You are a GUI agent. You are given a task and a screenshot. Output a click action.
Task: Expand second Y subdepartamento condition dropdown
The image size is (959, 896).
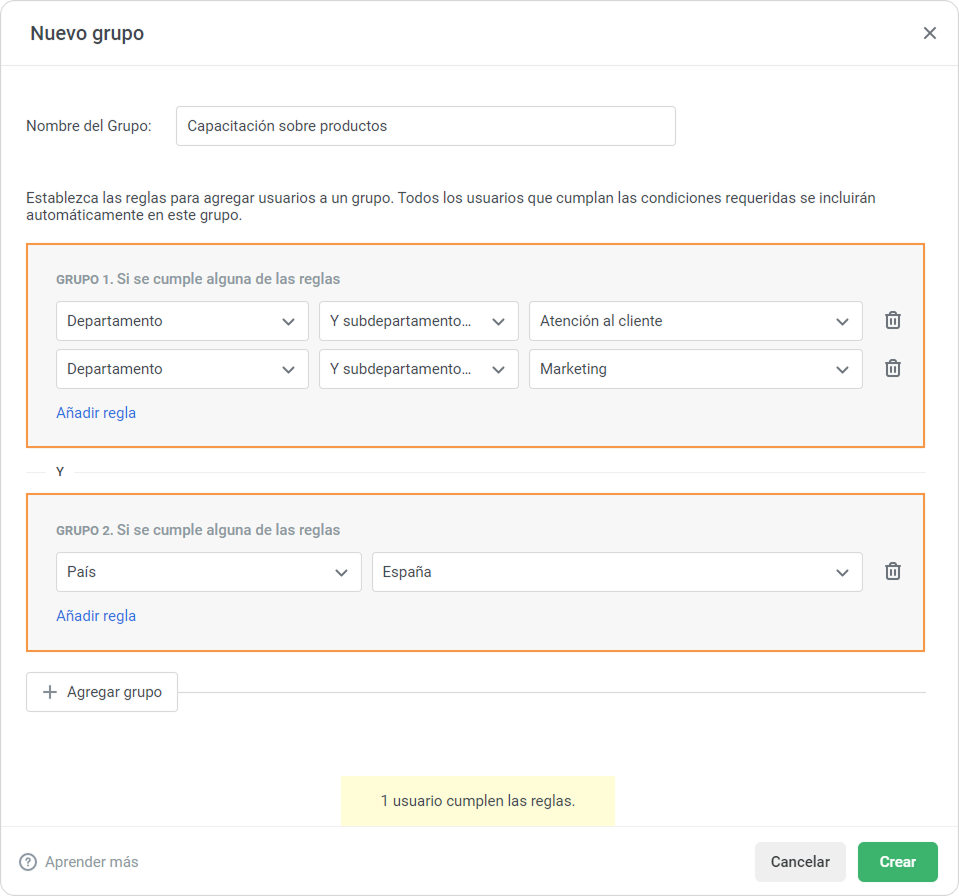418,369
